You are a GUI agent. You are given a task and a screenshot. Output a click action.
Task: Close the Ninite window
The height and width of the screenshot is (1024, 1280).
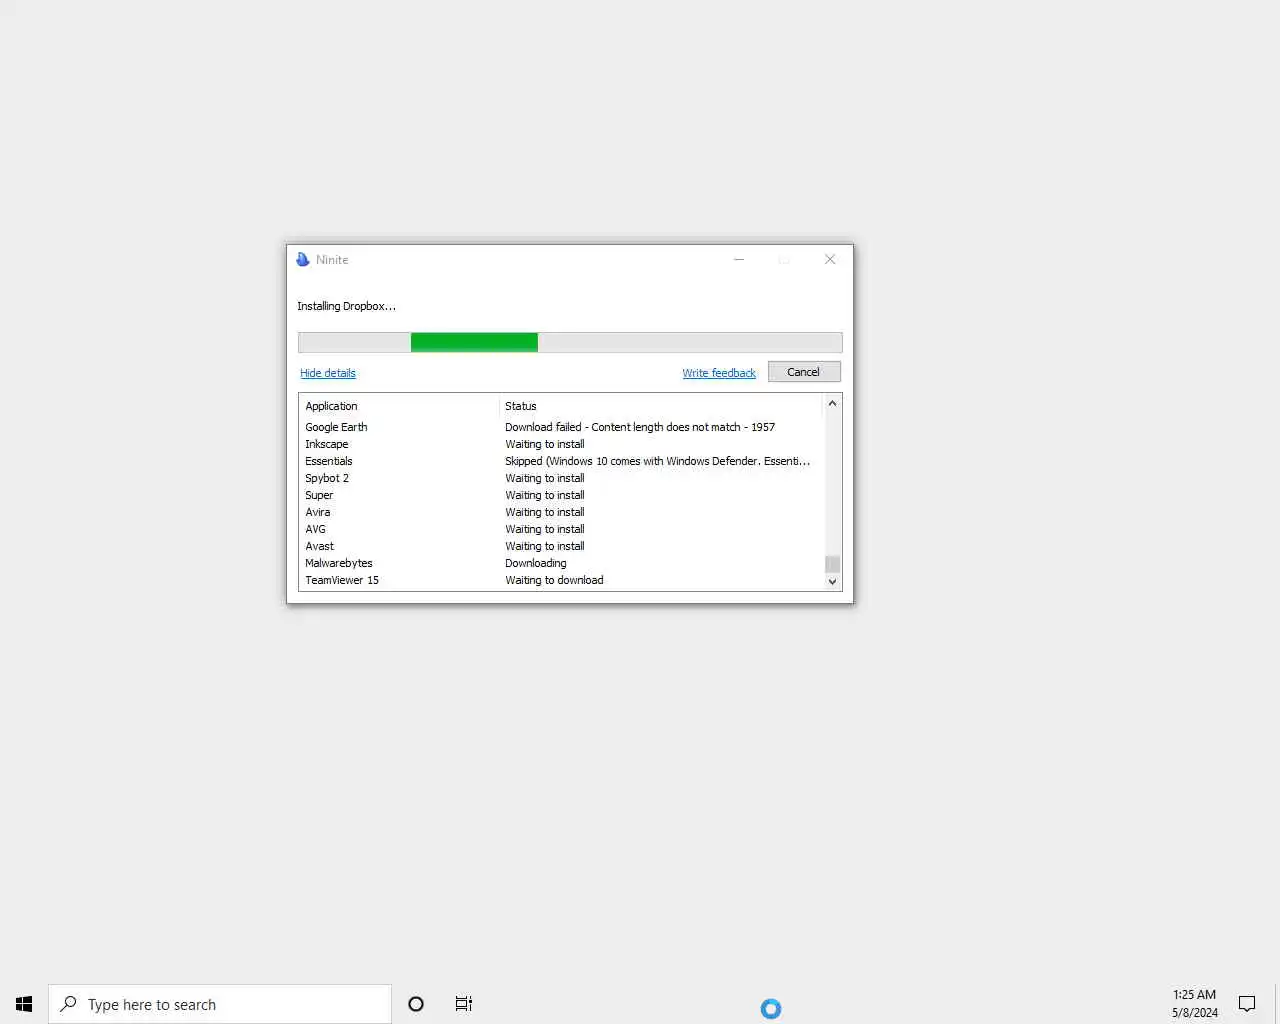[830, 259]
